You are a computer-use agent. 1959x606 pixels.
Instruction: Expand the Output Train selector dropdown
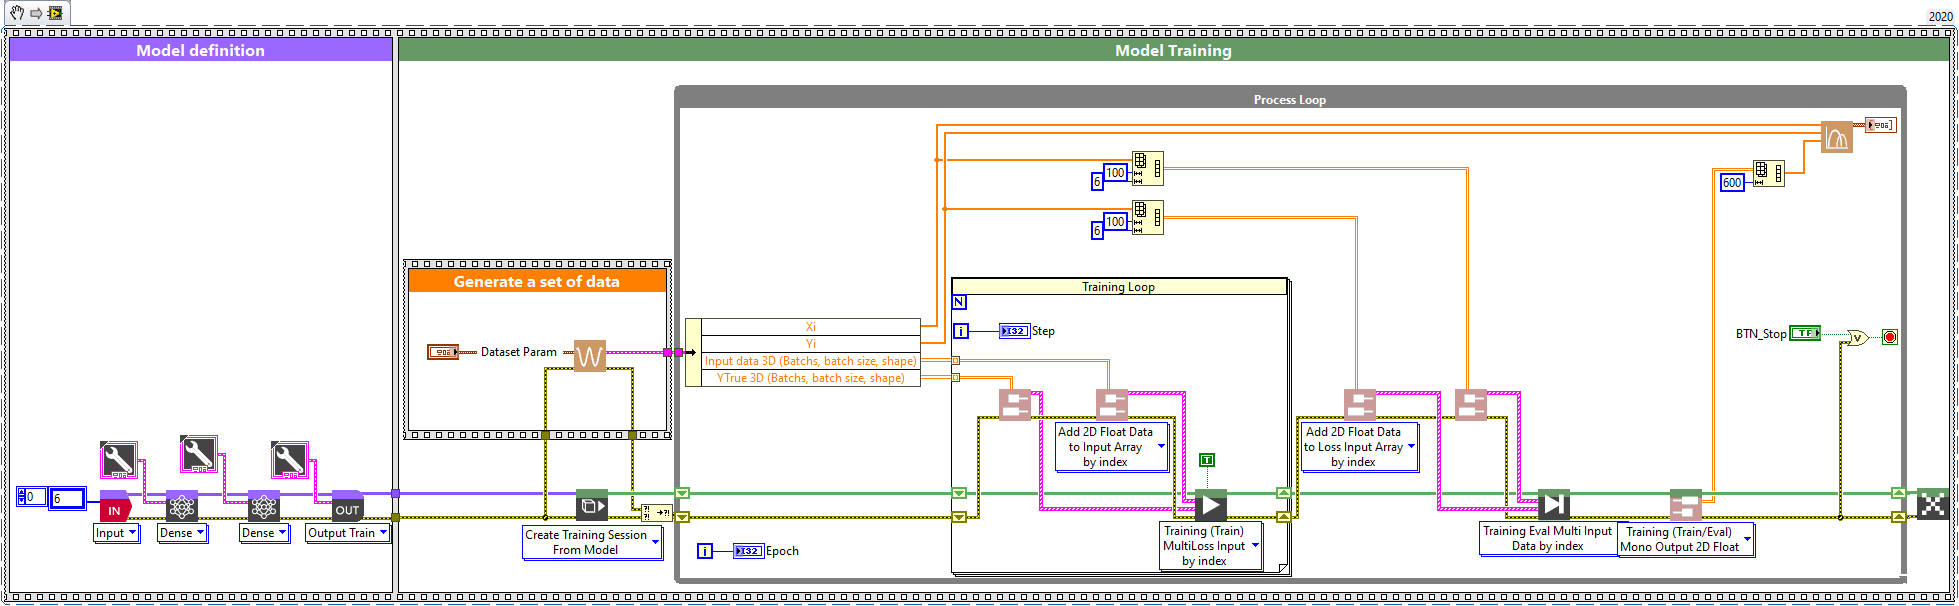(383, 533)
